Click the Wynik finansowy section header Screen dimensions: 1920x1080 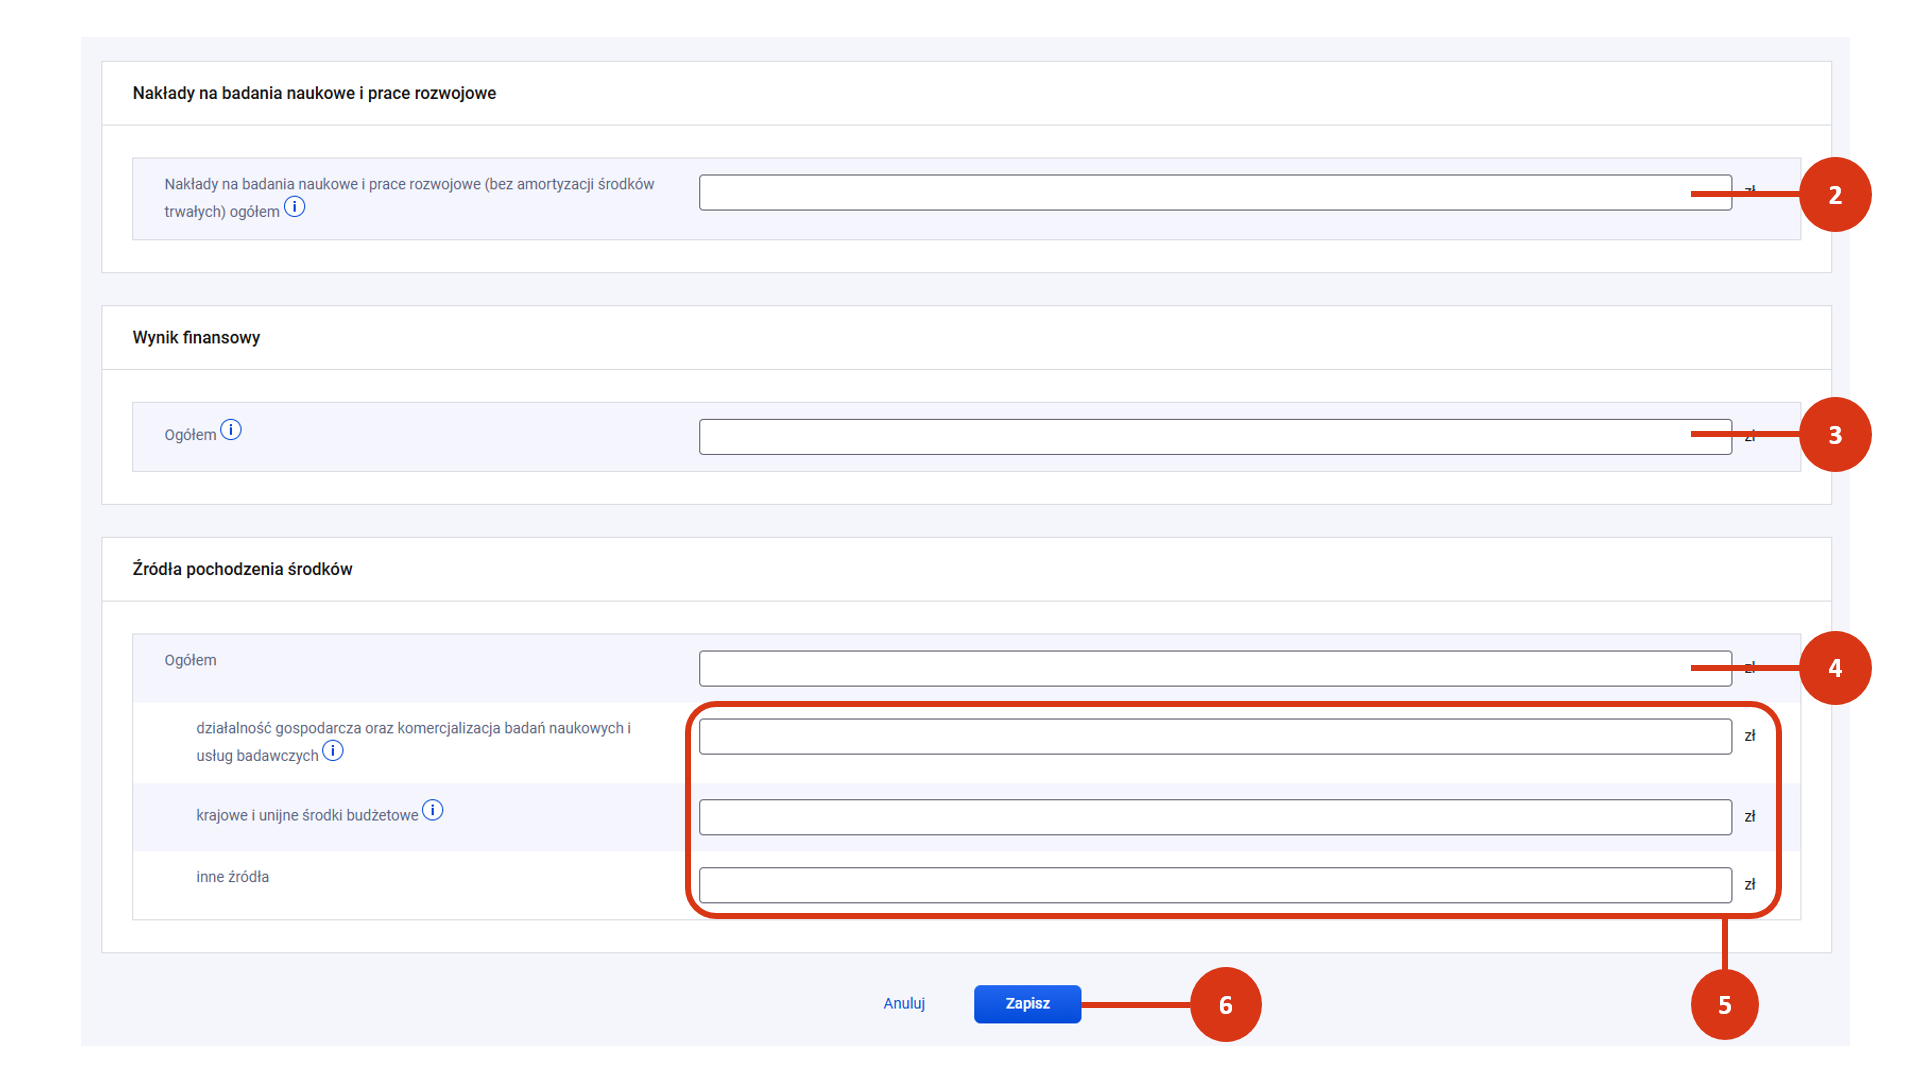[x=196, y=338]
